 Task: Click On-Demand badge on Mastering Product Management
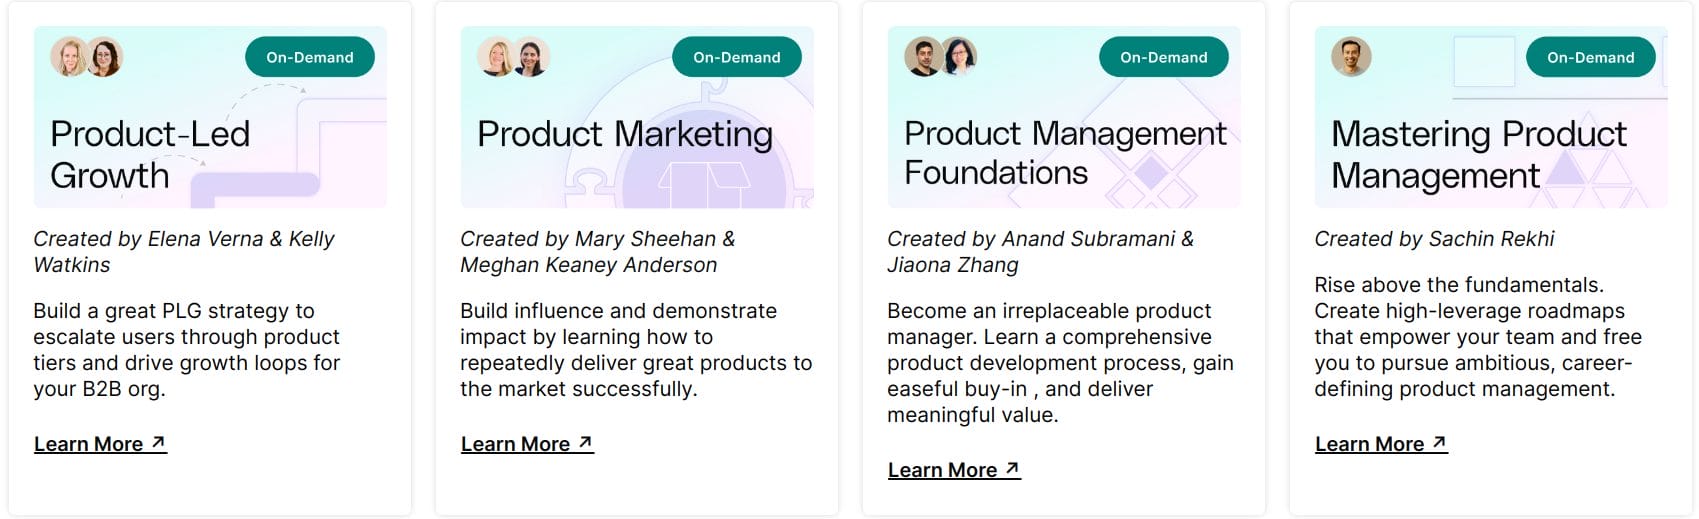coord(1591,57)
